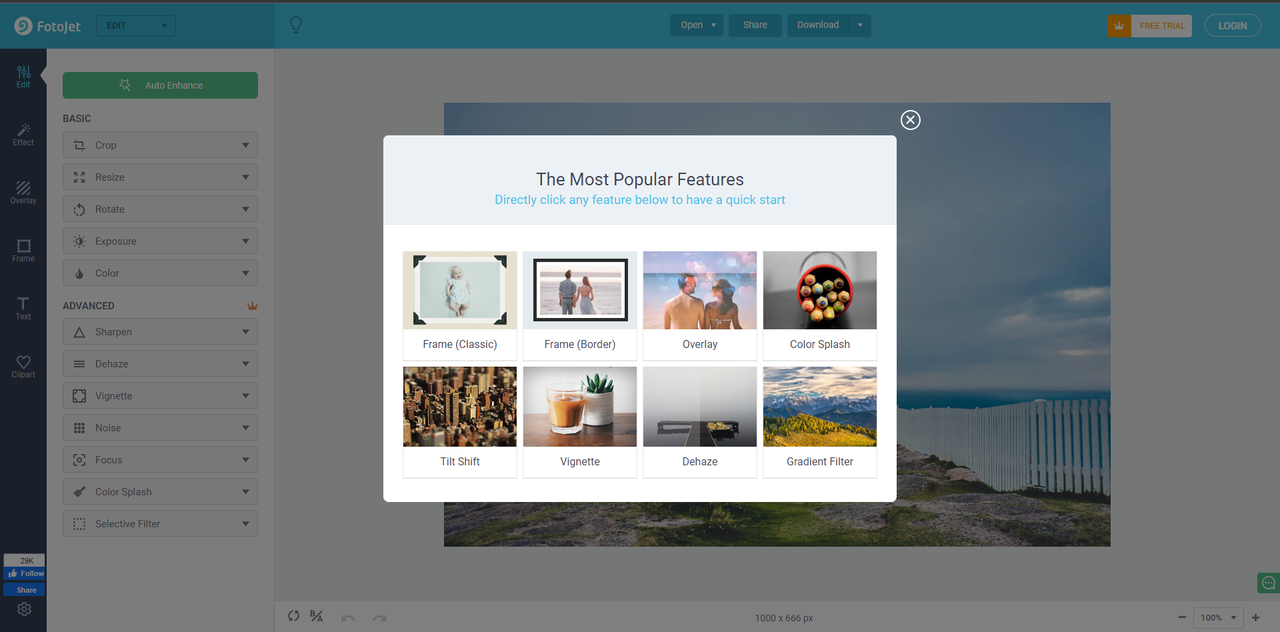
Task: Open the Download arrow dropdown
Action: pyautogui.click(x=860, y=25)
